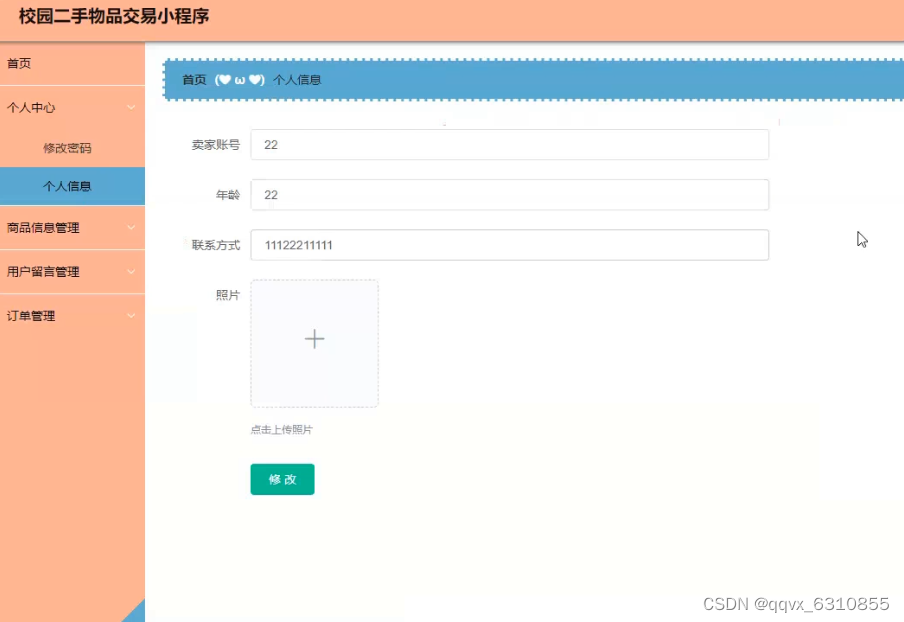Click the 年龄 input field
904x622 pixels.
pyautogui.click(x=509, y=194)
